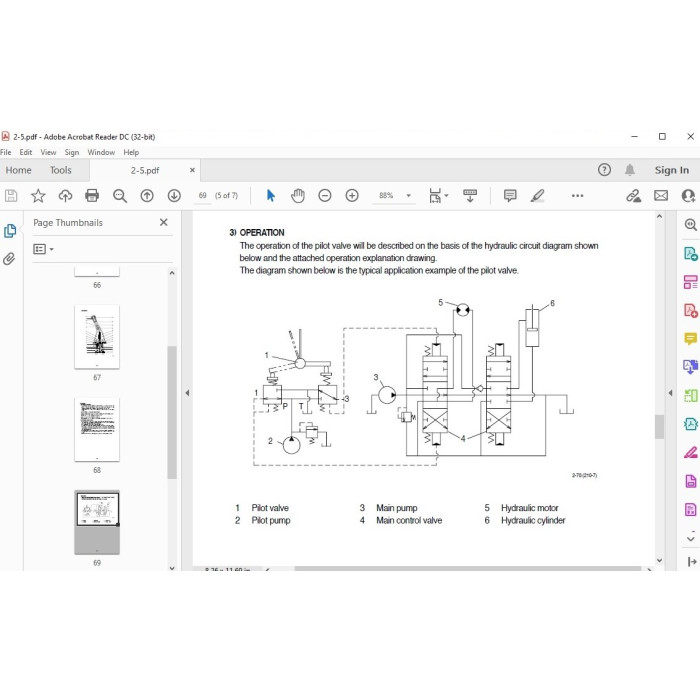Open notifications bell
The image size is (700, 700).
[629, 170]
